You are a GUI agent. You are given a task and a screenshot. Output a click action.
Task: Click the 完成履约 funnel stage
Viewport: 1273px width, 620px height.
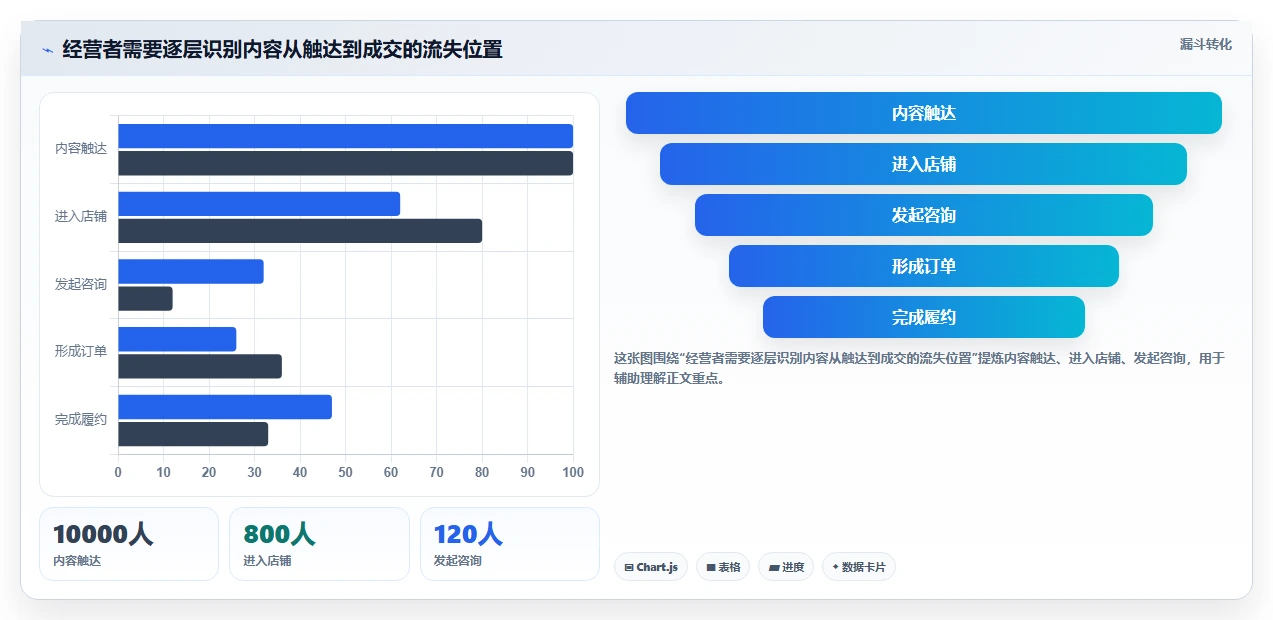pos(924,317)
